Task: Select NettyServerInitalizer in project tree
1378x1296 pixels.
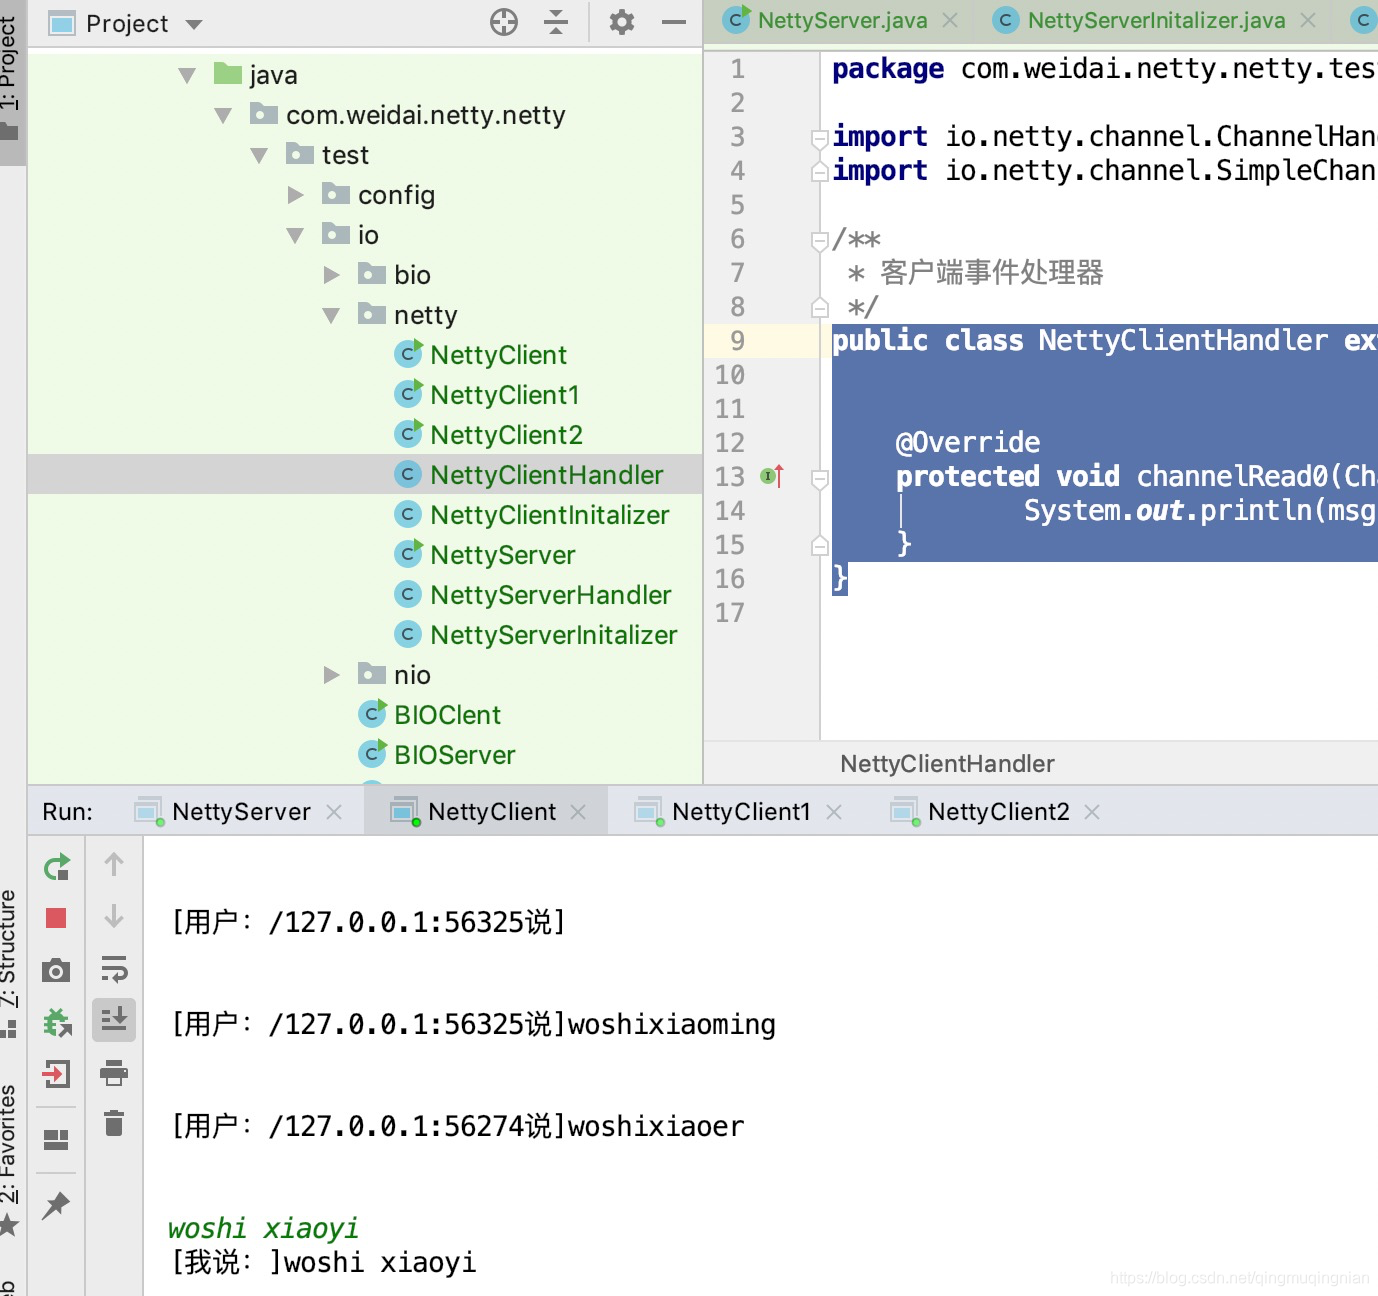Action: click(553, 635)
